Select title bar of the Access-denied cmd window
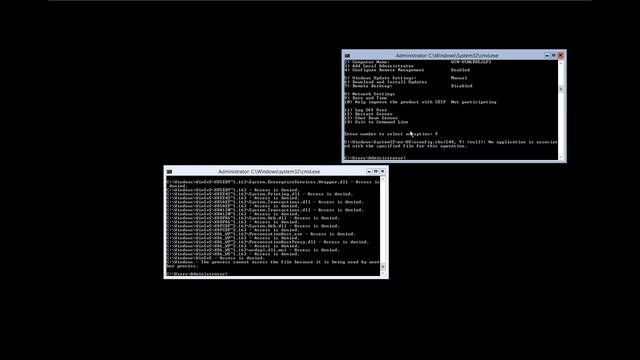 point(269,172)
